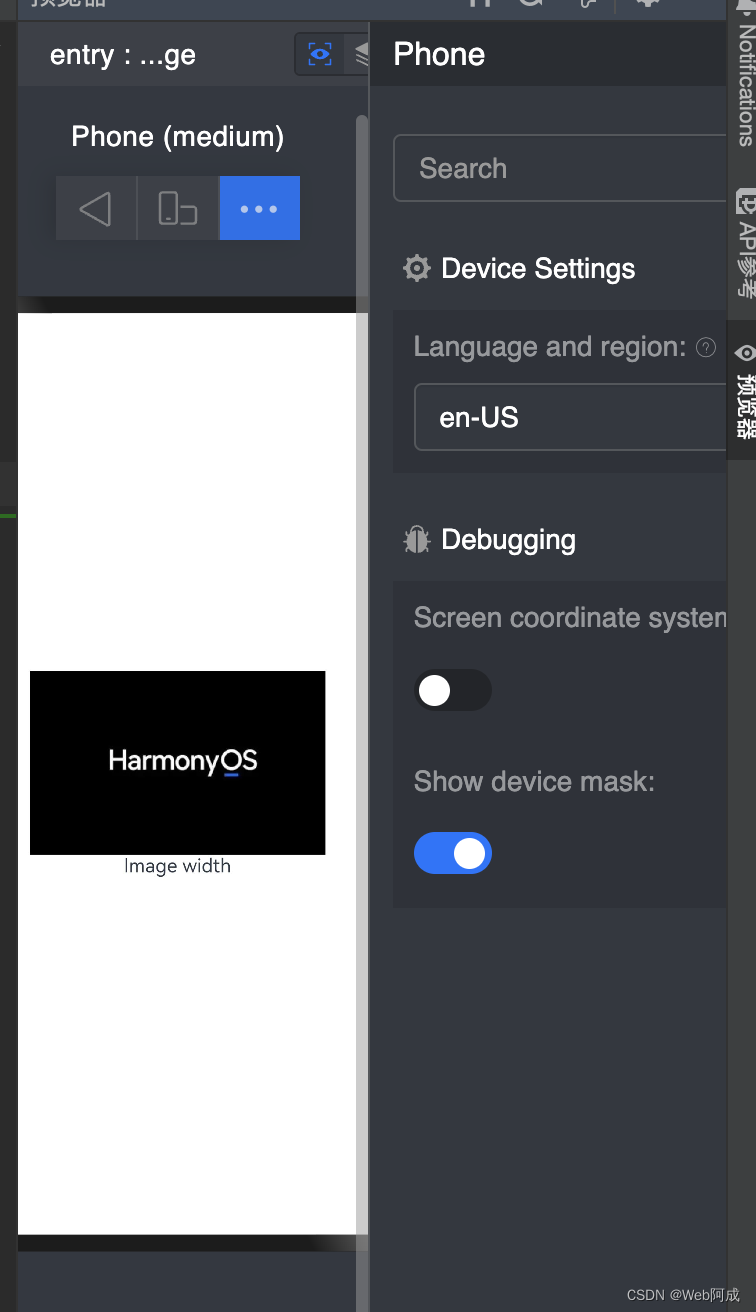Click the 'Phone (medium)' device label
Screen dimensions: 756x1312
tap(178, 136)
